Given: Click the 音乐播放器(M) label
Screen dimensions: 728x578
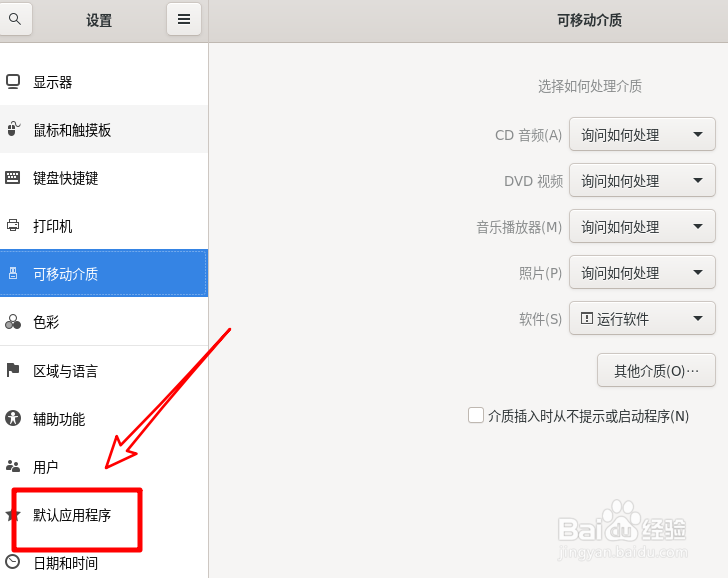Looking at the screenshot, I should tap(519, 227).
